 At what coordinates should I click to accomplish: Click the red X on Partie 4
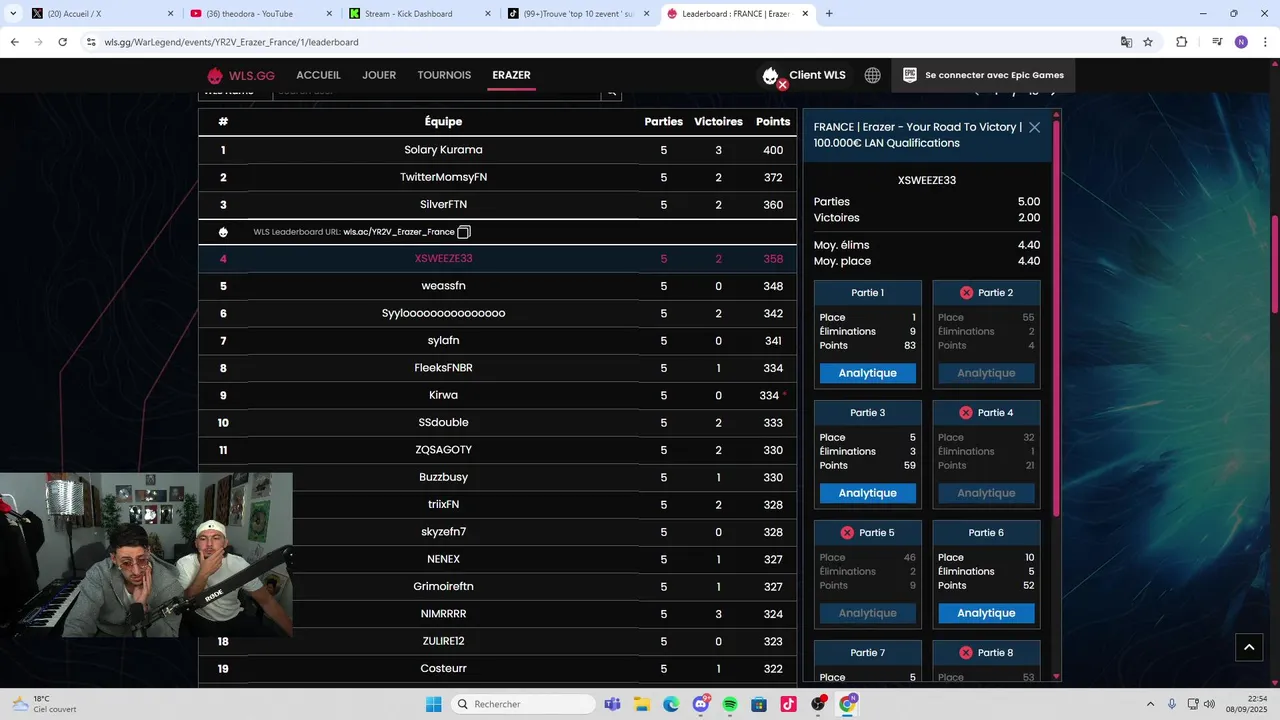966,413
